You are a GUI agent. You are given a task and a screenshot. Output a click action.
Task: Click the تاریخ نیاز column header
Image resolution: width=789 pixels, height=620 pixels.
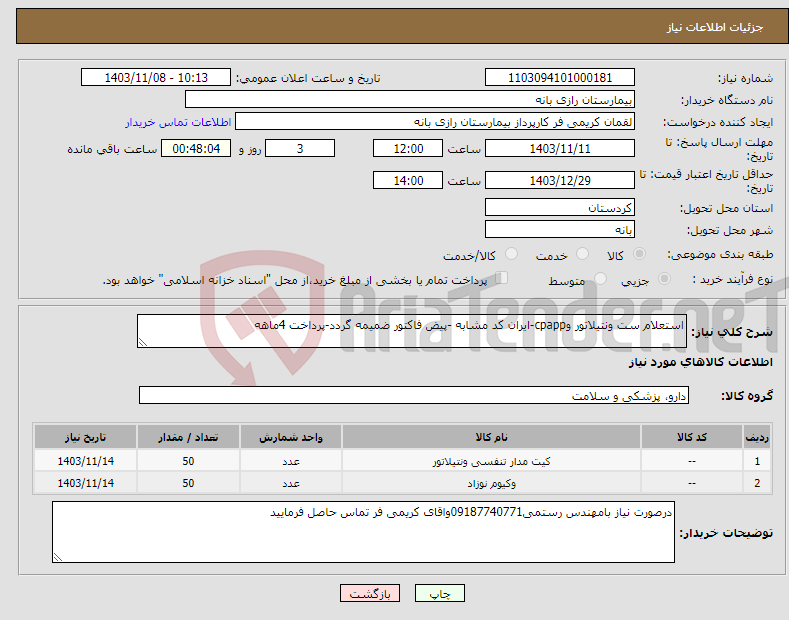[x=86, y=437]
